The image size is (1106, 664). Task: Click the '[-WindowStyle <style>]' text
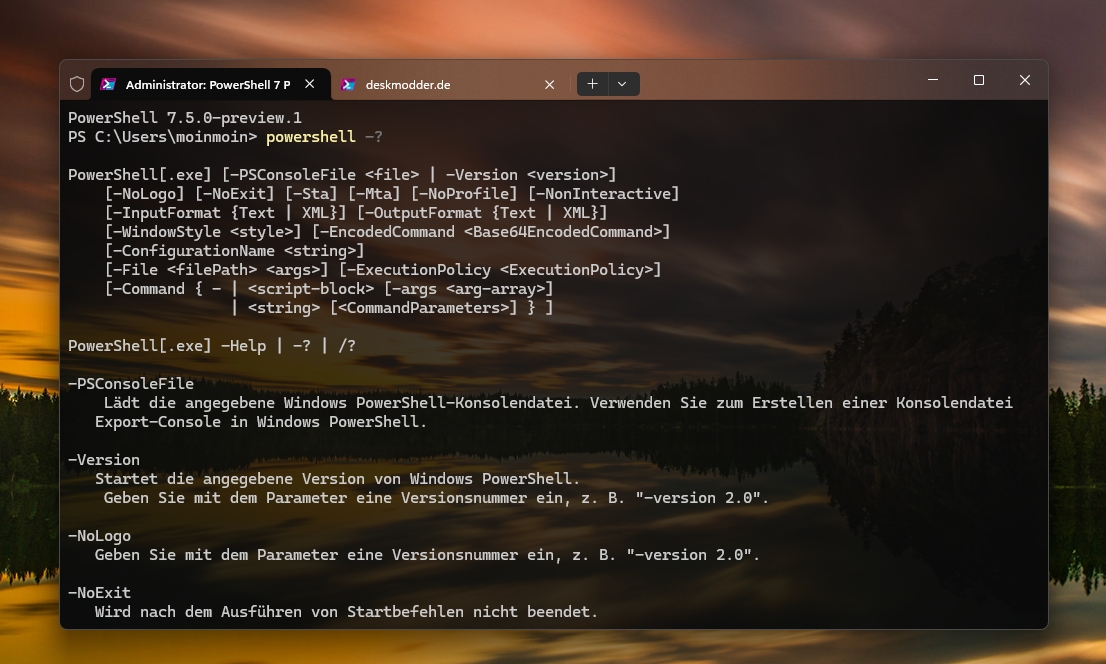point(203,232)
